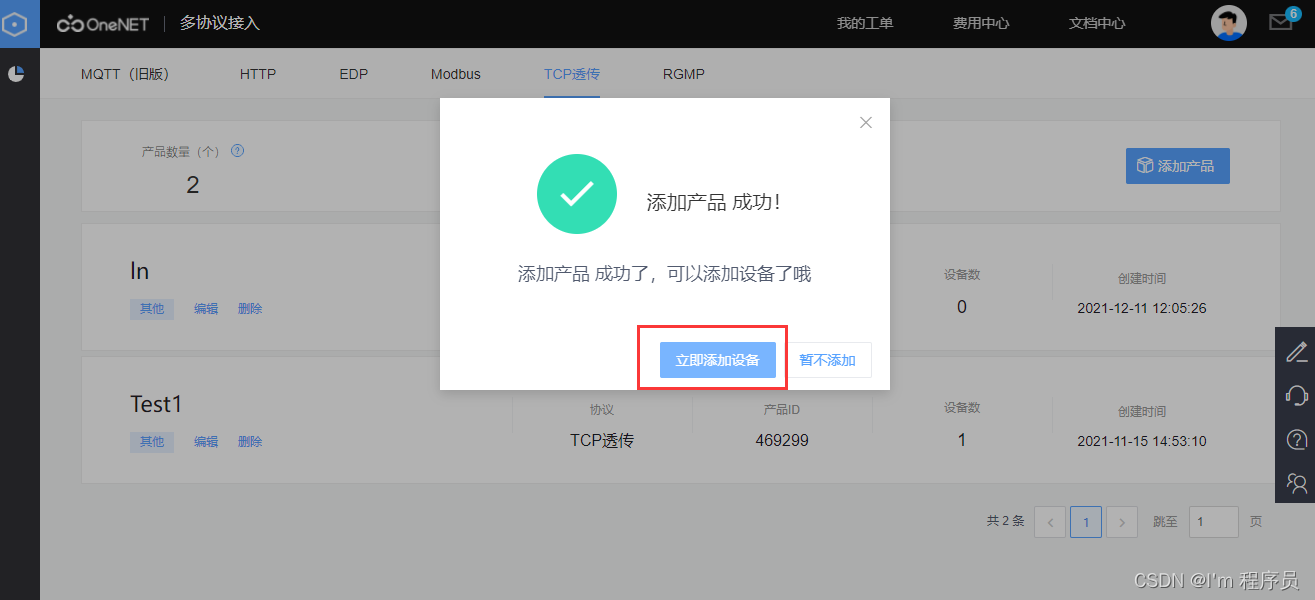Open 费用中心 from top menu
This screenshot has width=1315, height=600.
981,22
